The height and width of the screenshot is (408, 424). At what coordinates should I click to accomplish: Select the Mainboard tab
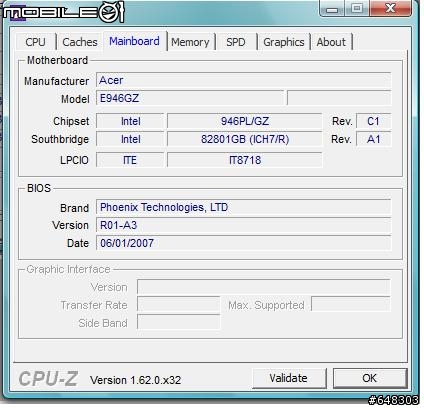coord(135,41)
